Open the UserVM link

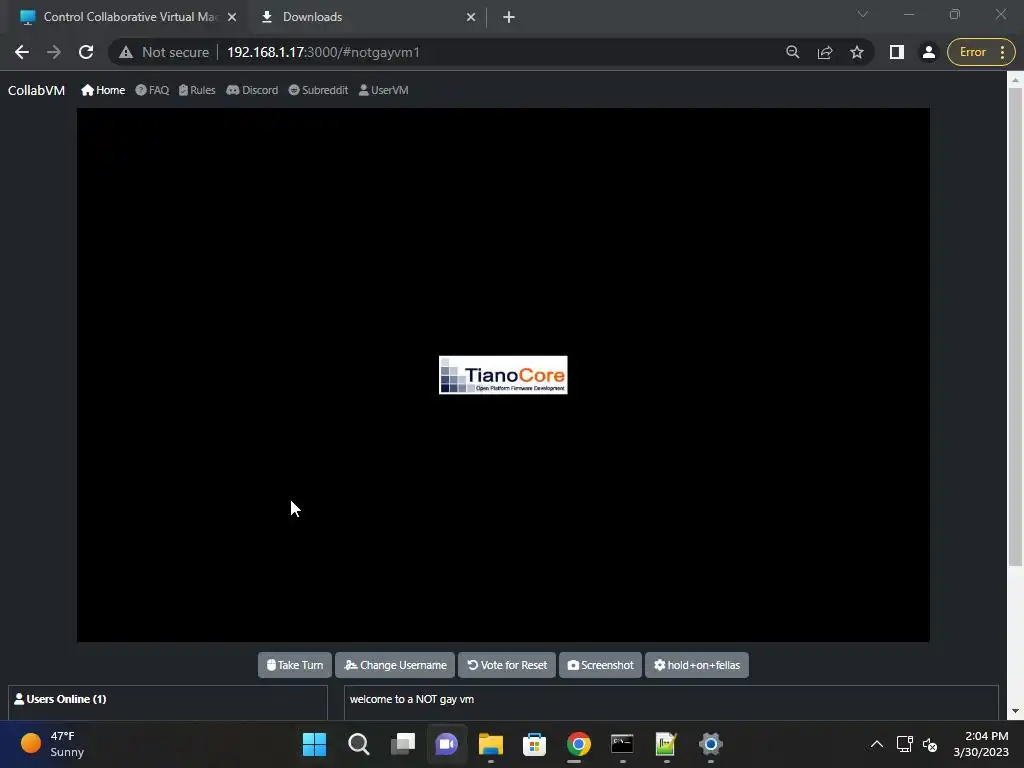click(x=383, y=90)
